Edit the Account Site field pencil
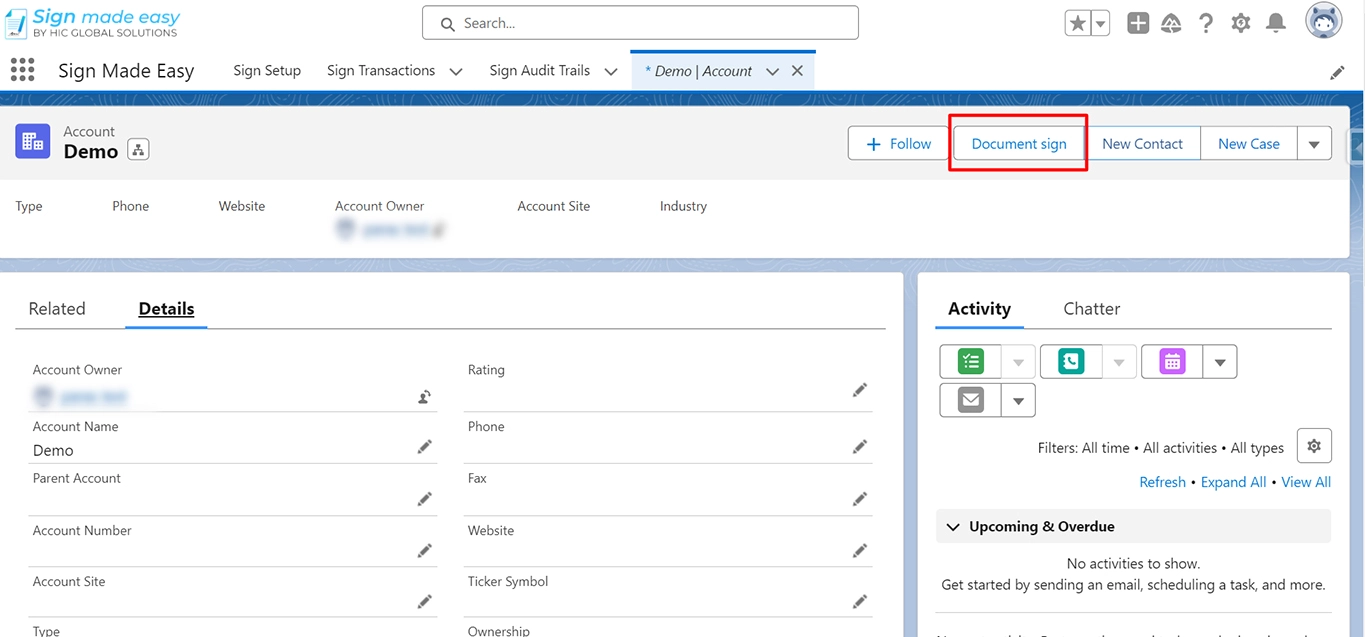Screen dimensions: 1365x637 pyautogui.click(x=425, y=601)
